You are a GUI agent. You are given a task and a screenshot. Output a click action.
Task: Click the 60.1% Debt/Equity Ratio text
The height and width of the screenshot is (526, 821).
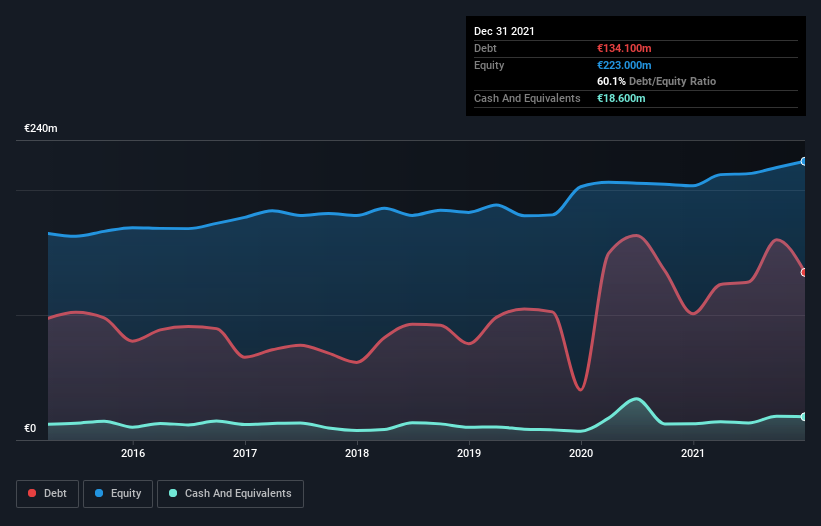657,82
